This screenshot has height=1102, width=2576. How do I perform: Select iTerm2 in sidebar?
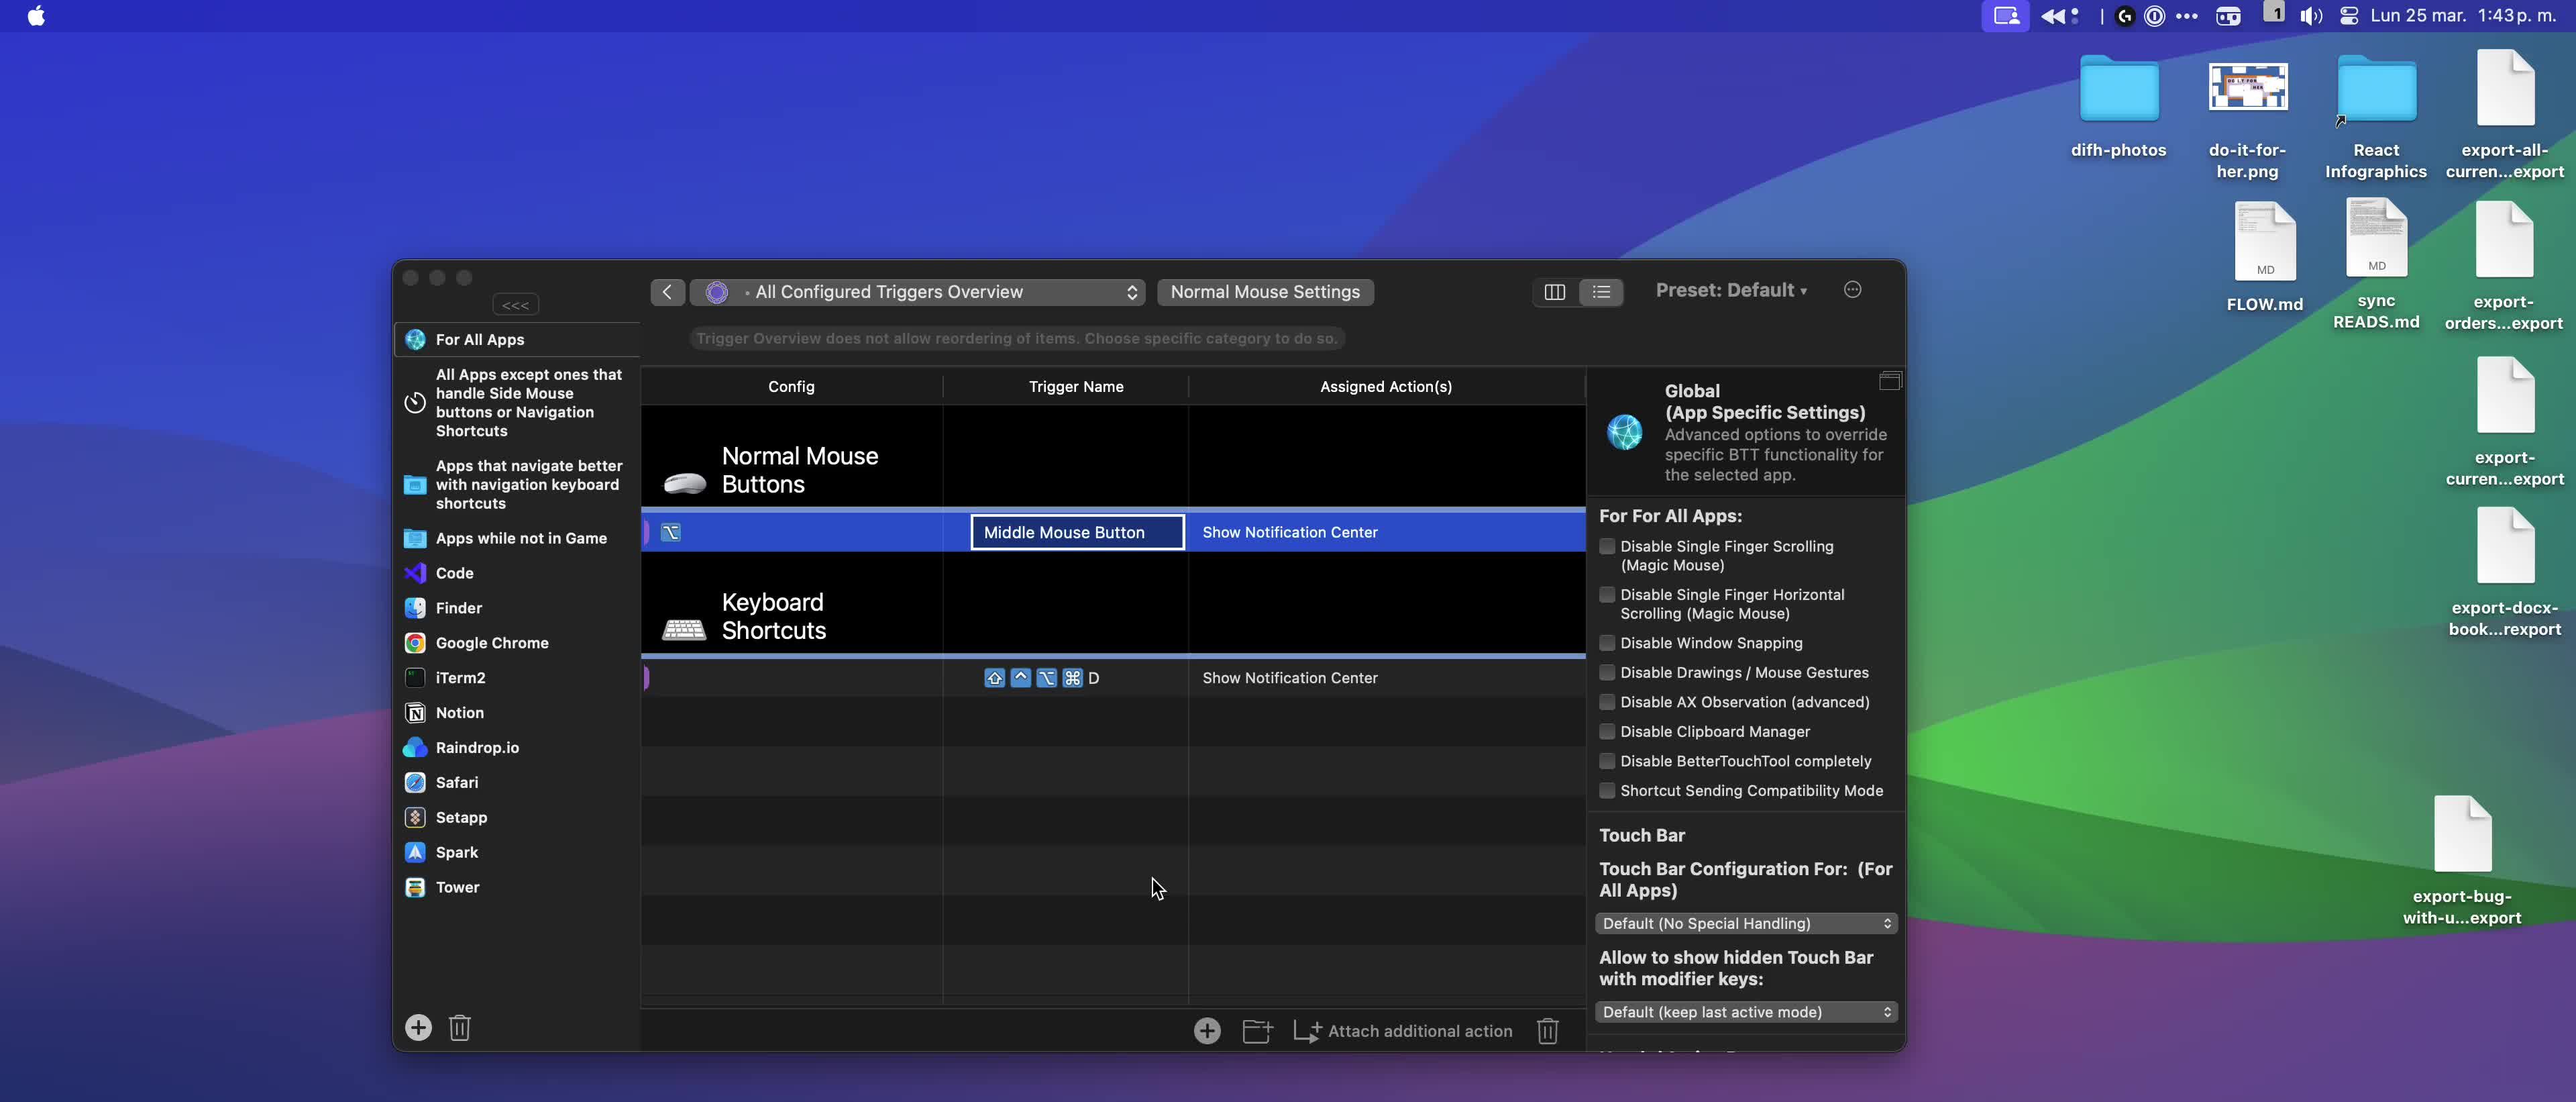517,679
